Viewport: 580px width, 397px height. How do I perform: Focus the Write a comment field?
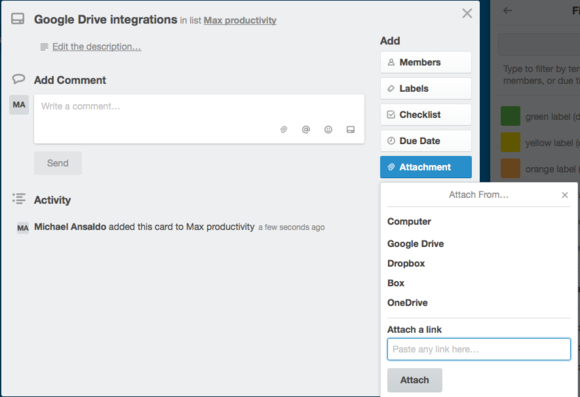[x=199, y=119]
